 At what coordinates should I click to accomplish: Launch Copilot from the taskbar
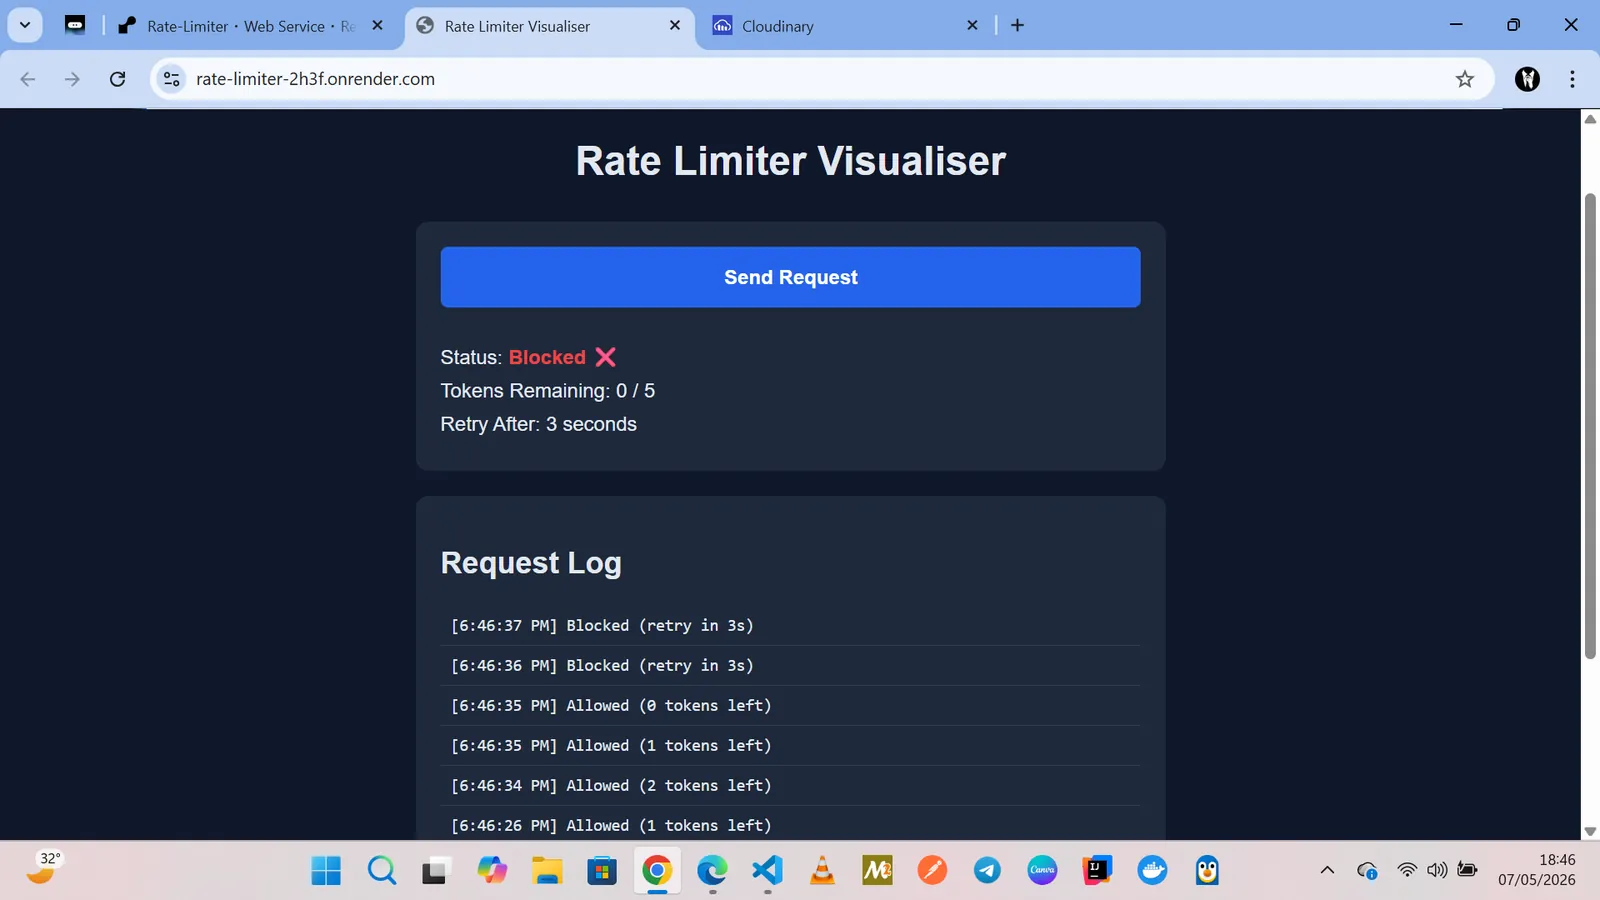click(491, 871)
